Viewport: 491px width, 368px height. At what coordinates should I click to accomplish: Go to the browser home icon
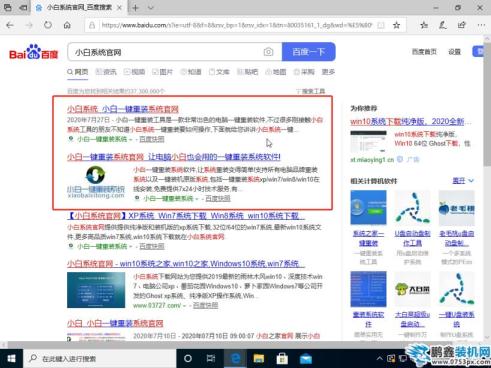tap(67, 25)
